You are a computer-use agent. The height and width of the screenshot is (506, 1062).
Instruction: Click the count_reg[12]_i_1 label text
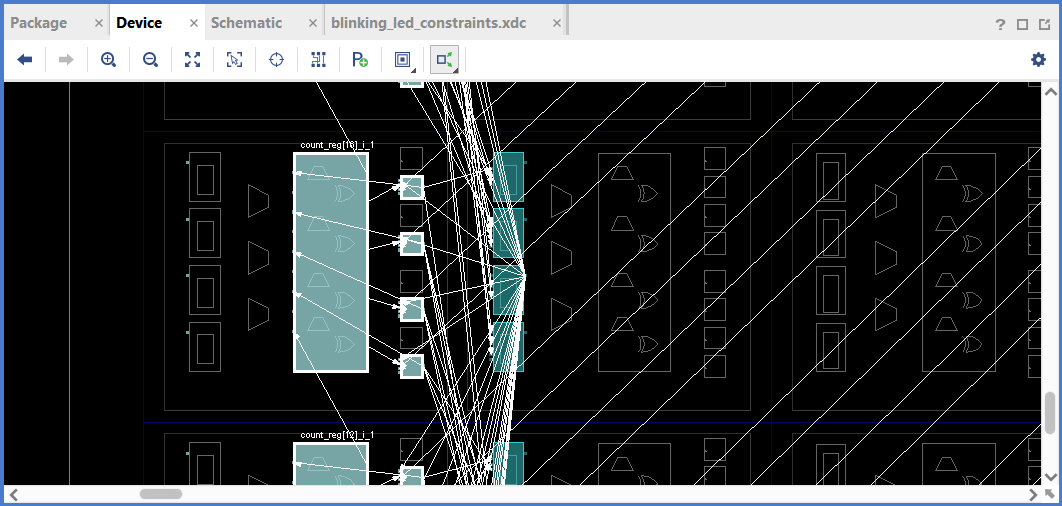pos(337,435)
